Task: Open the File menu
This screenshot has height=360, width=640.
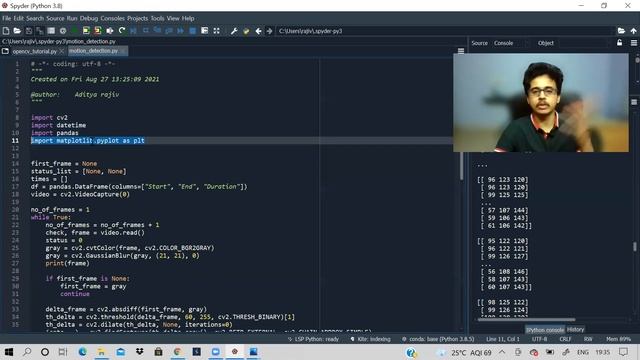Action: [7, 18]
